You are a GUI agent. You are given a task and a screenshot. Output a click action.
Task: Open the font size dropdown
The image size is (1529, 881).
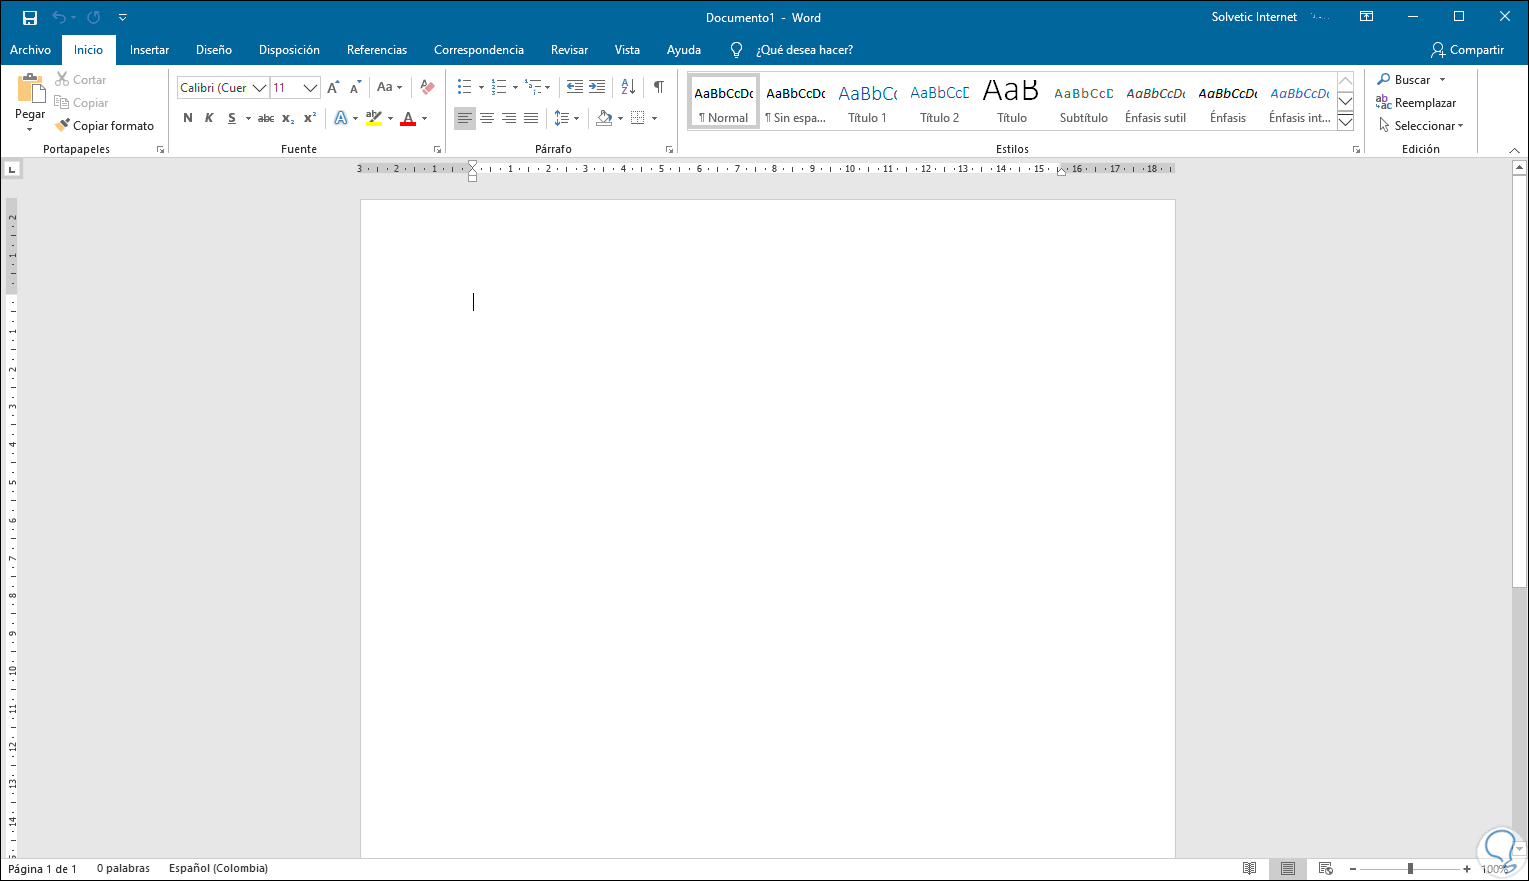[310, 88]
